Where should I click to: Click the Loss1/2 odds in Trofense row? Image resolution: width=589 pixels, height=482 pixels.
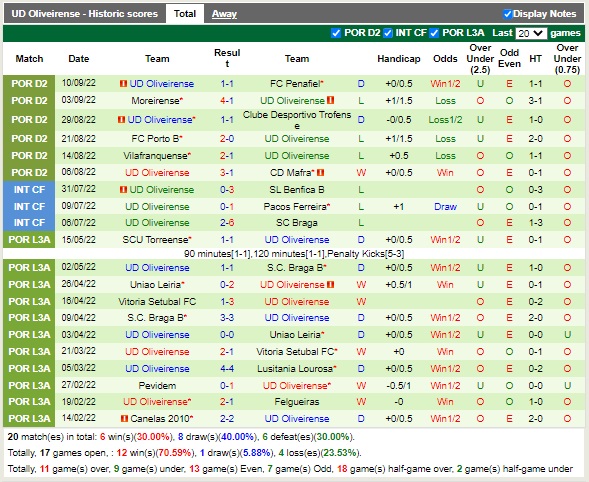tap(445, 119)
